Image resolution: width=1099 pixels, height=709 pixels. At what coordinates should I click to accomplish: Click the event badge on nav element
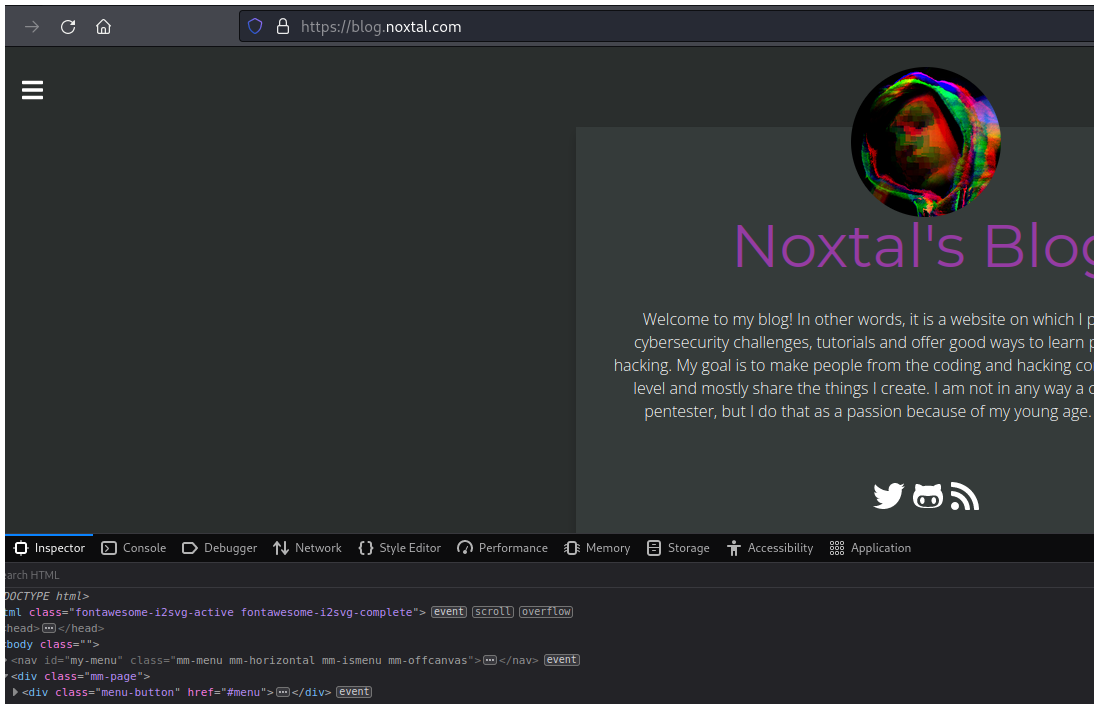click(562, 660)
